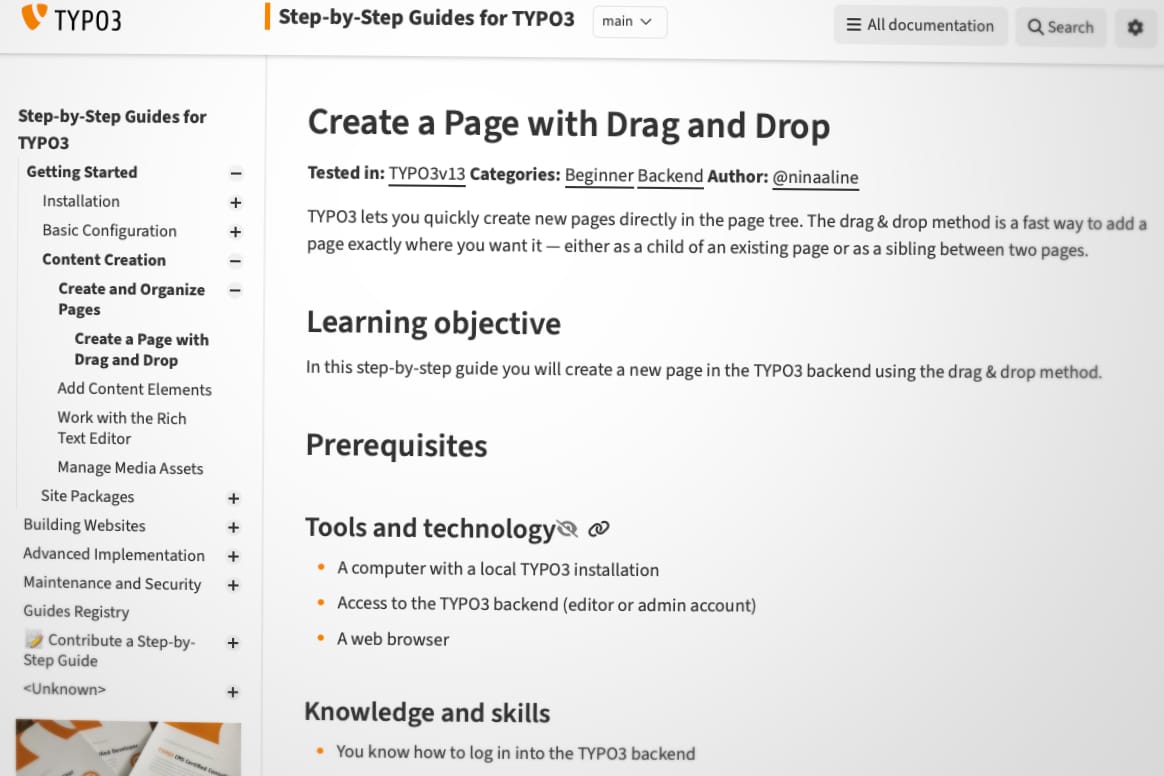
Task: Collapse the Content Creation section
Action: click(x=236, y=261)
